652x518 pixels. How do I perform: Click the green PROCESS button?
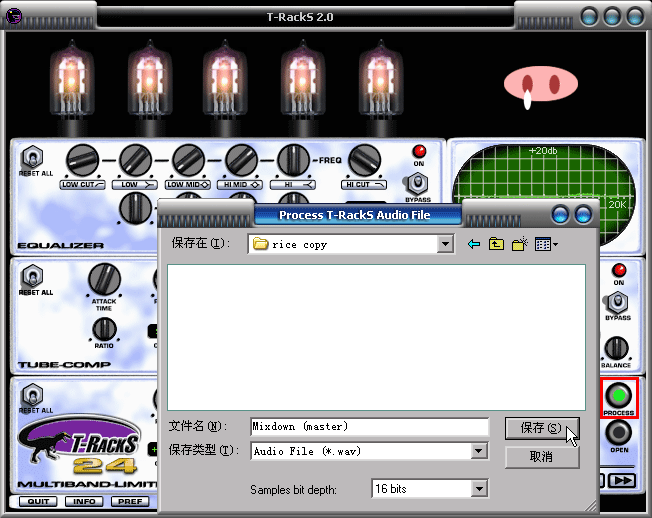pos(619,395)
